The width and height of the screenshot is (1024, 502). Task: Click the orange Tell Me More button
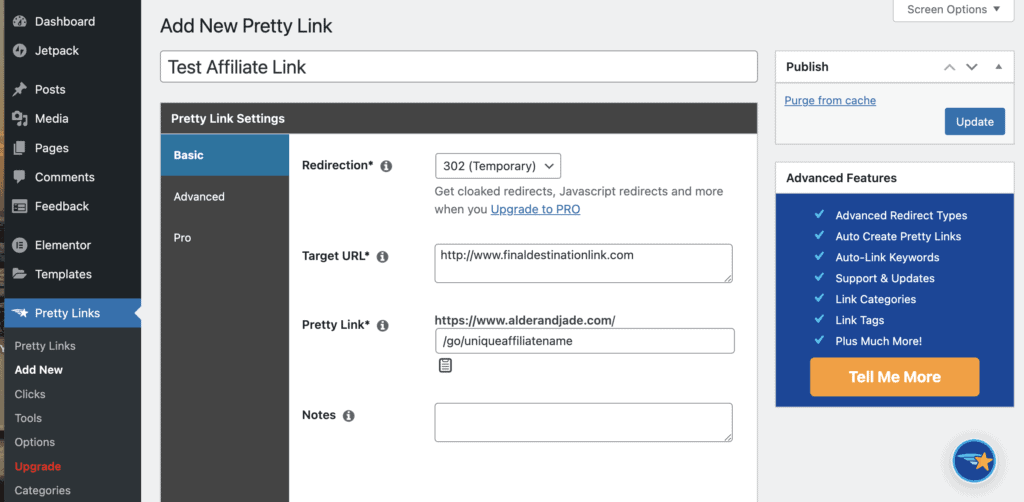pos(895,377)
